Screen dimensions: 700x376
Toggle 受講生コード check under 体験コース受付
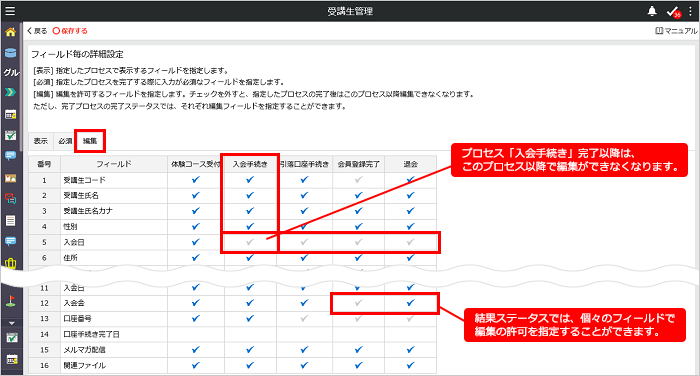click(196, 180)
